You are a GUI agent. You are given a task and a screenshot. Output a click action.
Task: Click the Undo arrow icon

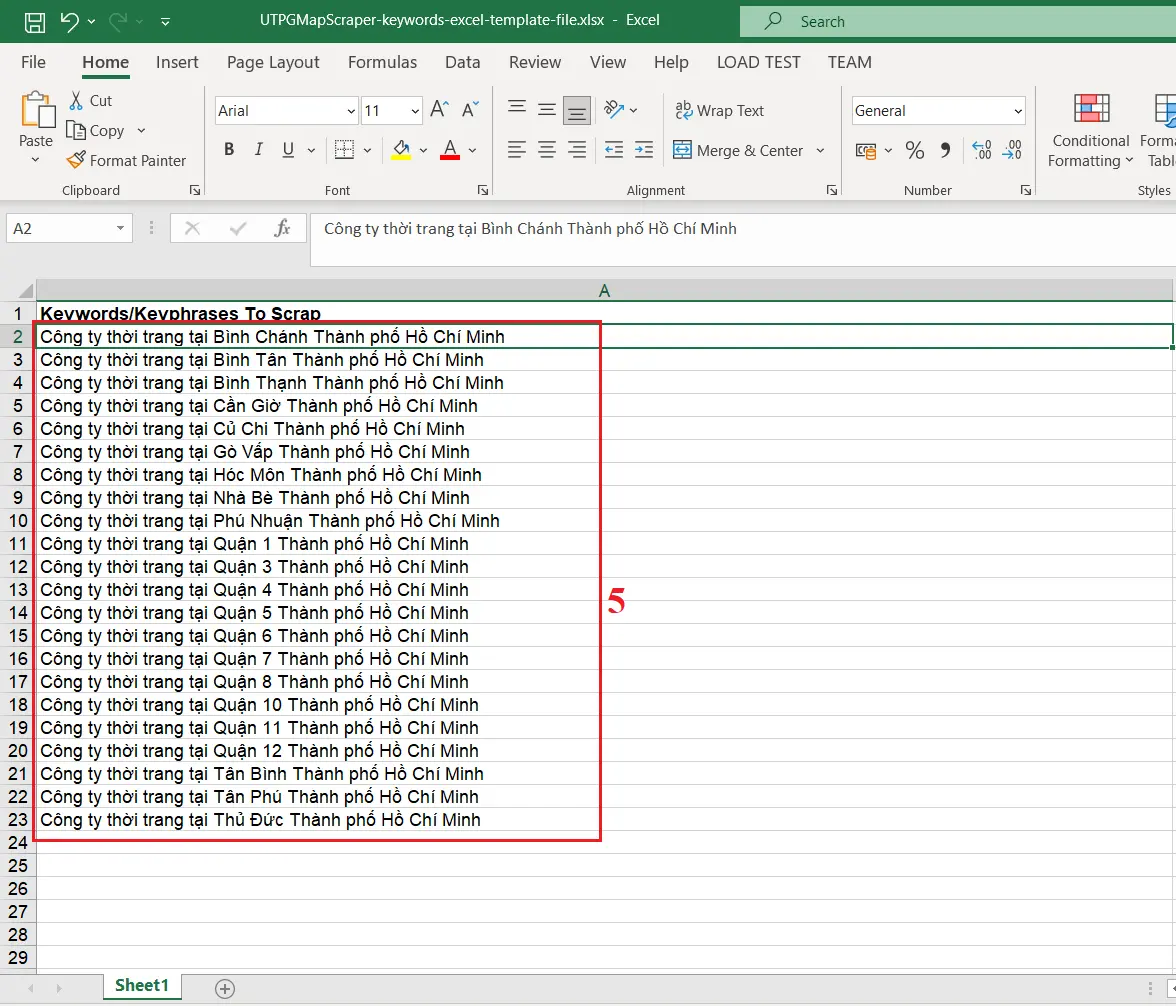(68, 21)
